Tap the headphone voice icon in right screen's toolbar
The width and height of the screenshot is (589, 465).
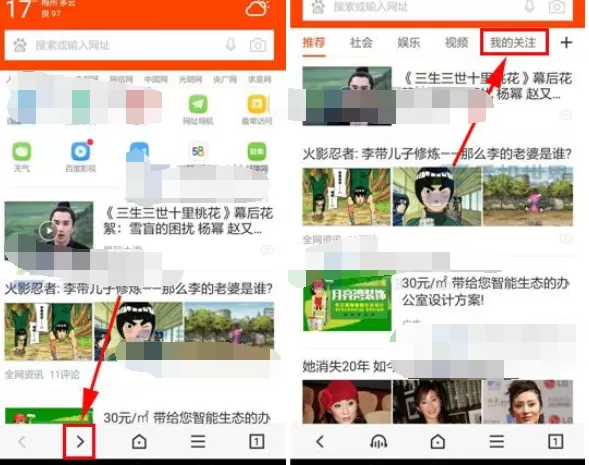point(379,442)
